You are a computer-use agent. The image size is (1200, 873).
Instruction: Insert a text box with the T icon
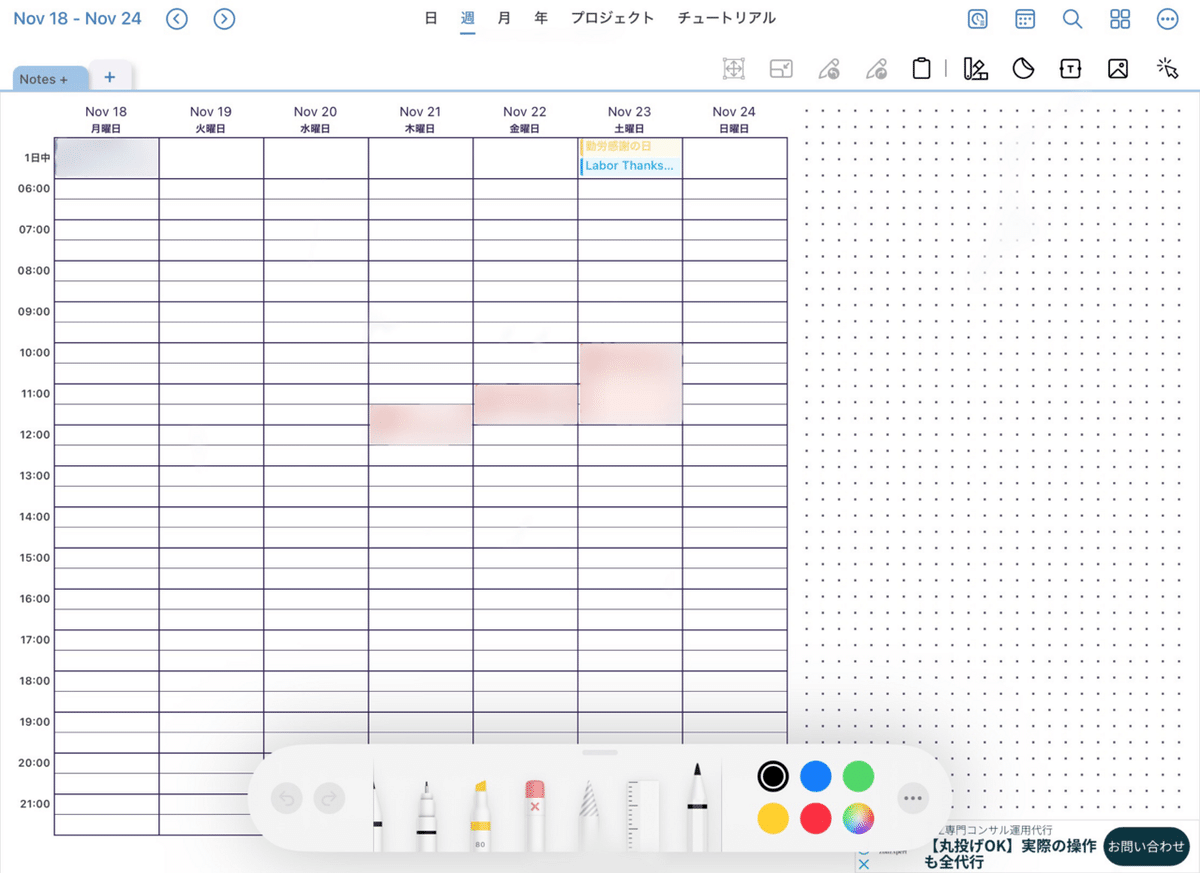coord(1070,68)
